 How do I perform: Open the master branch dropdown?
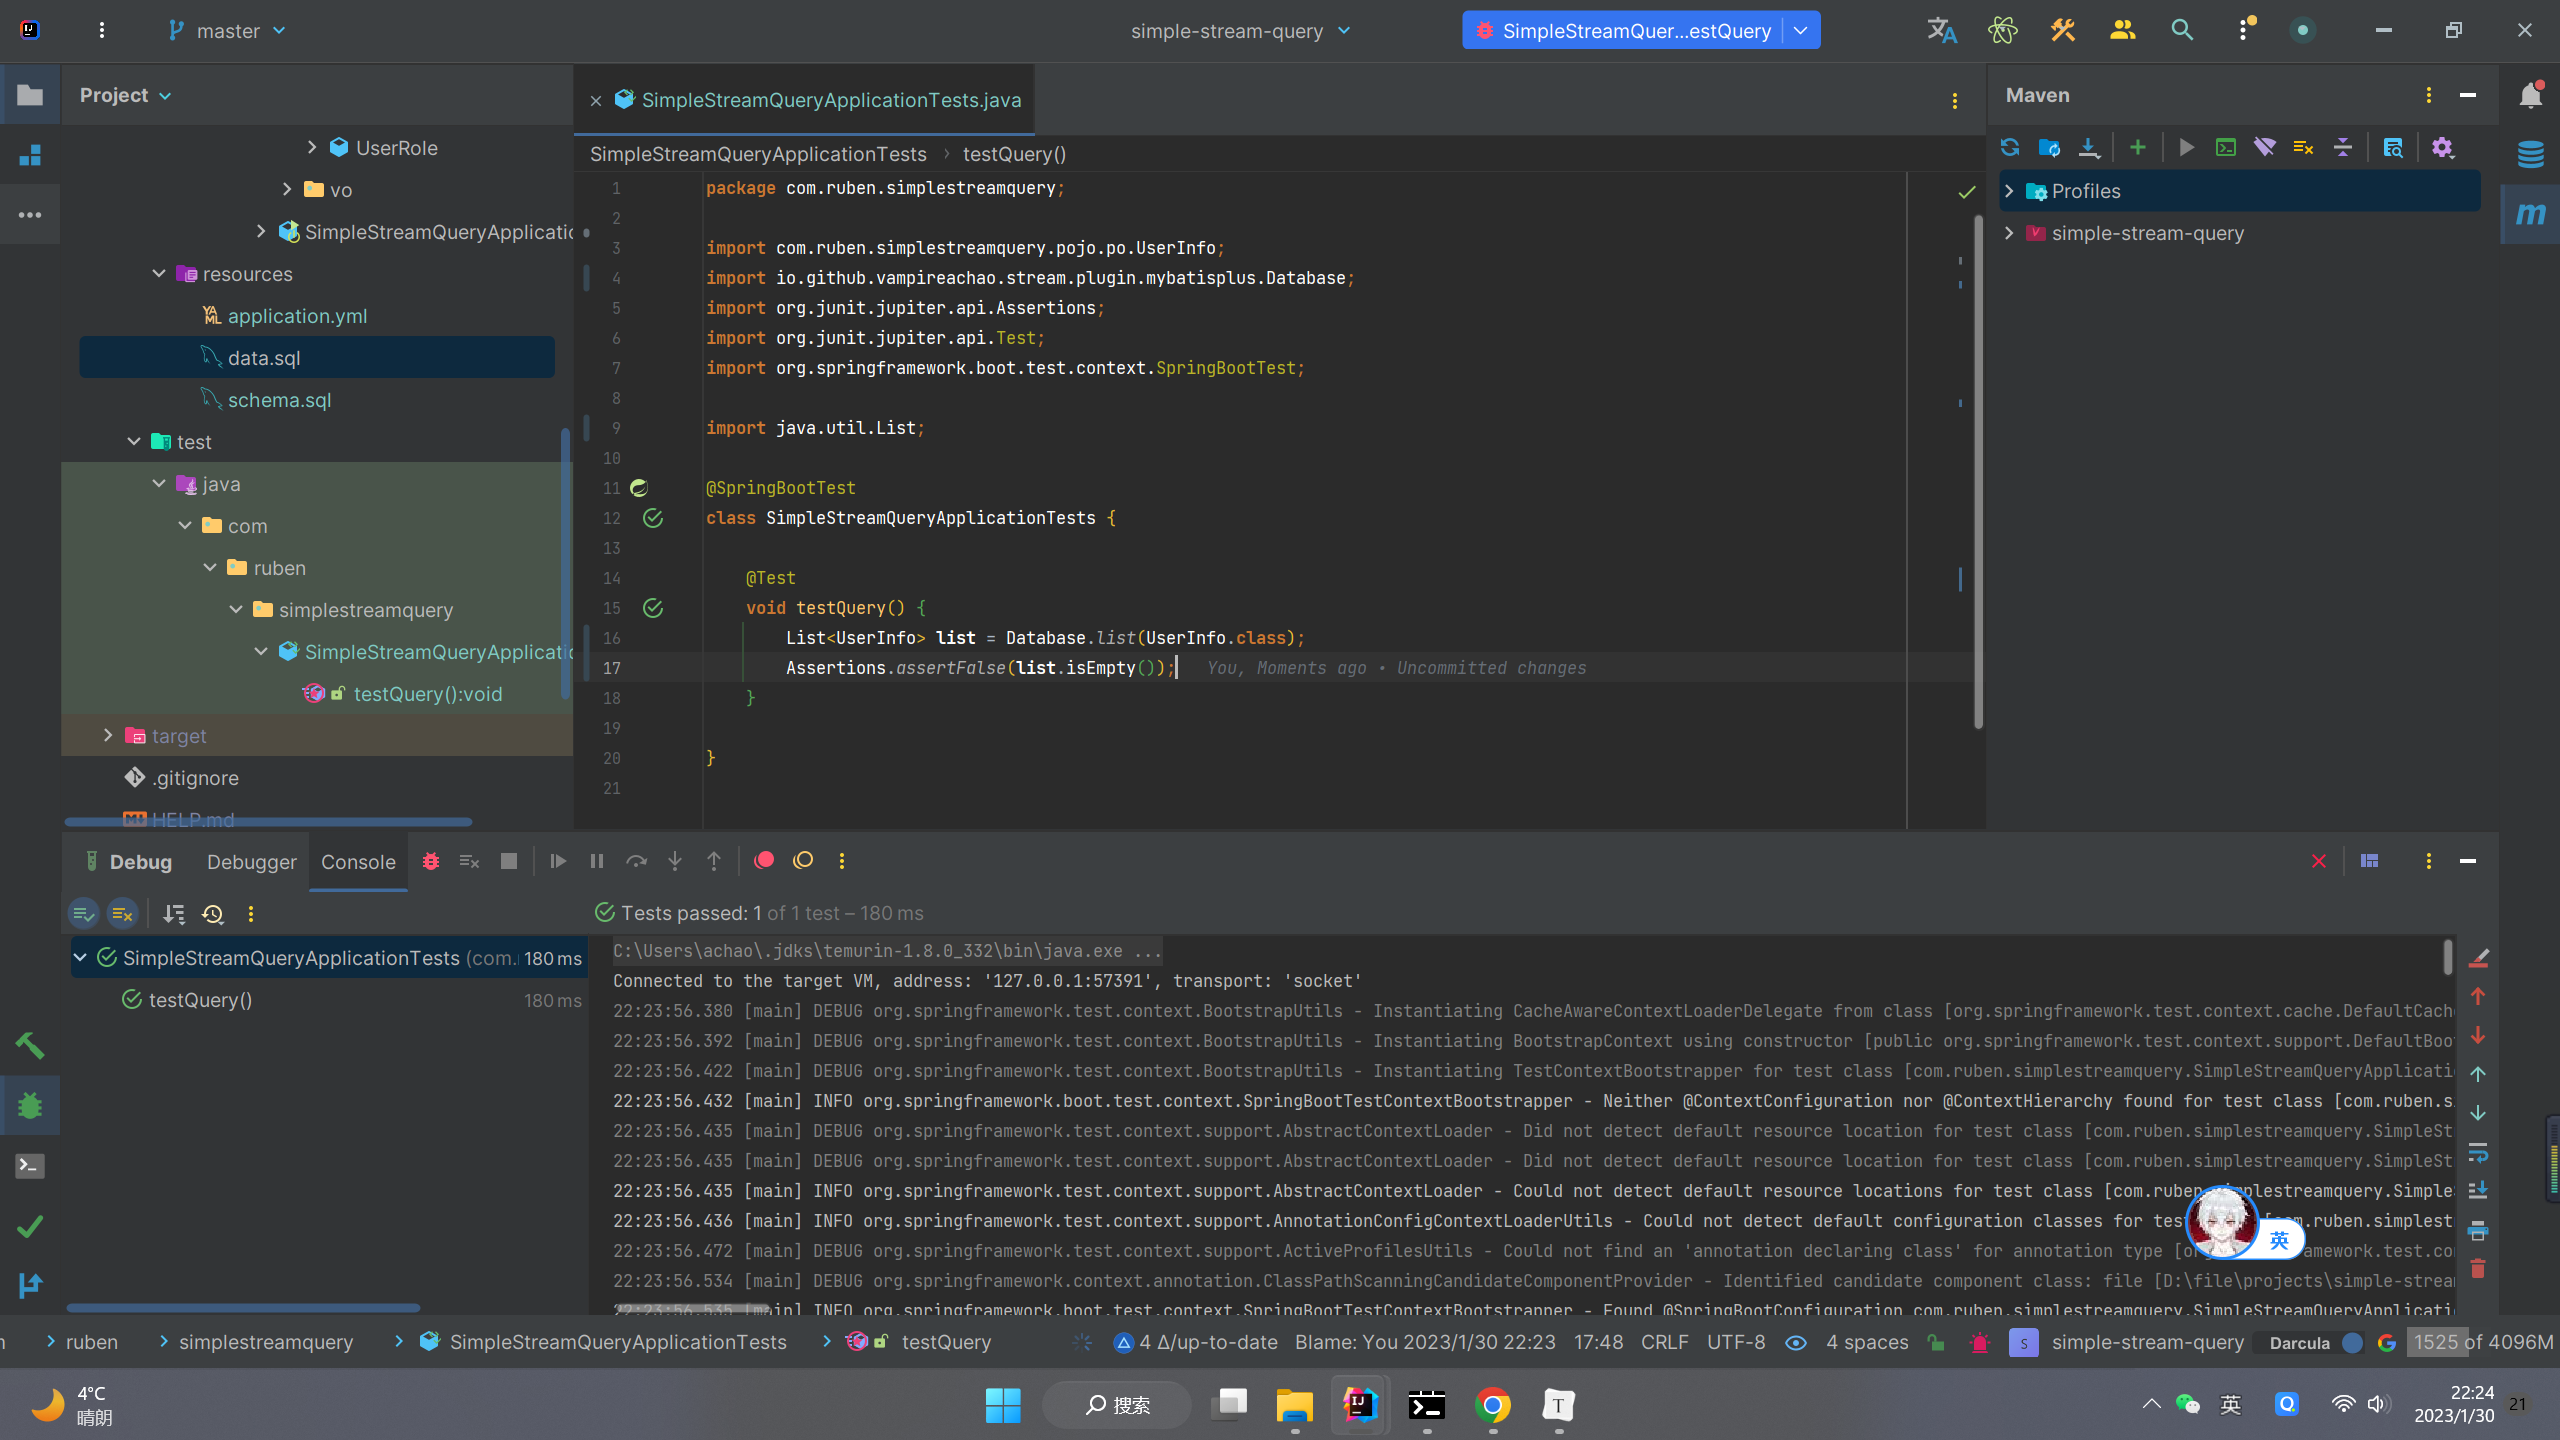(x=228, y=31)
